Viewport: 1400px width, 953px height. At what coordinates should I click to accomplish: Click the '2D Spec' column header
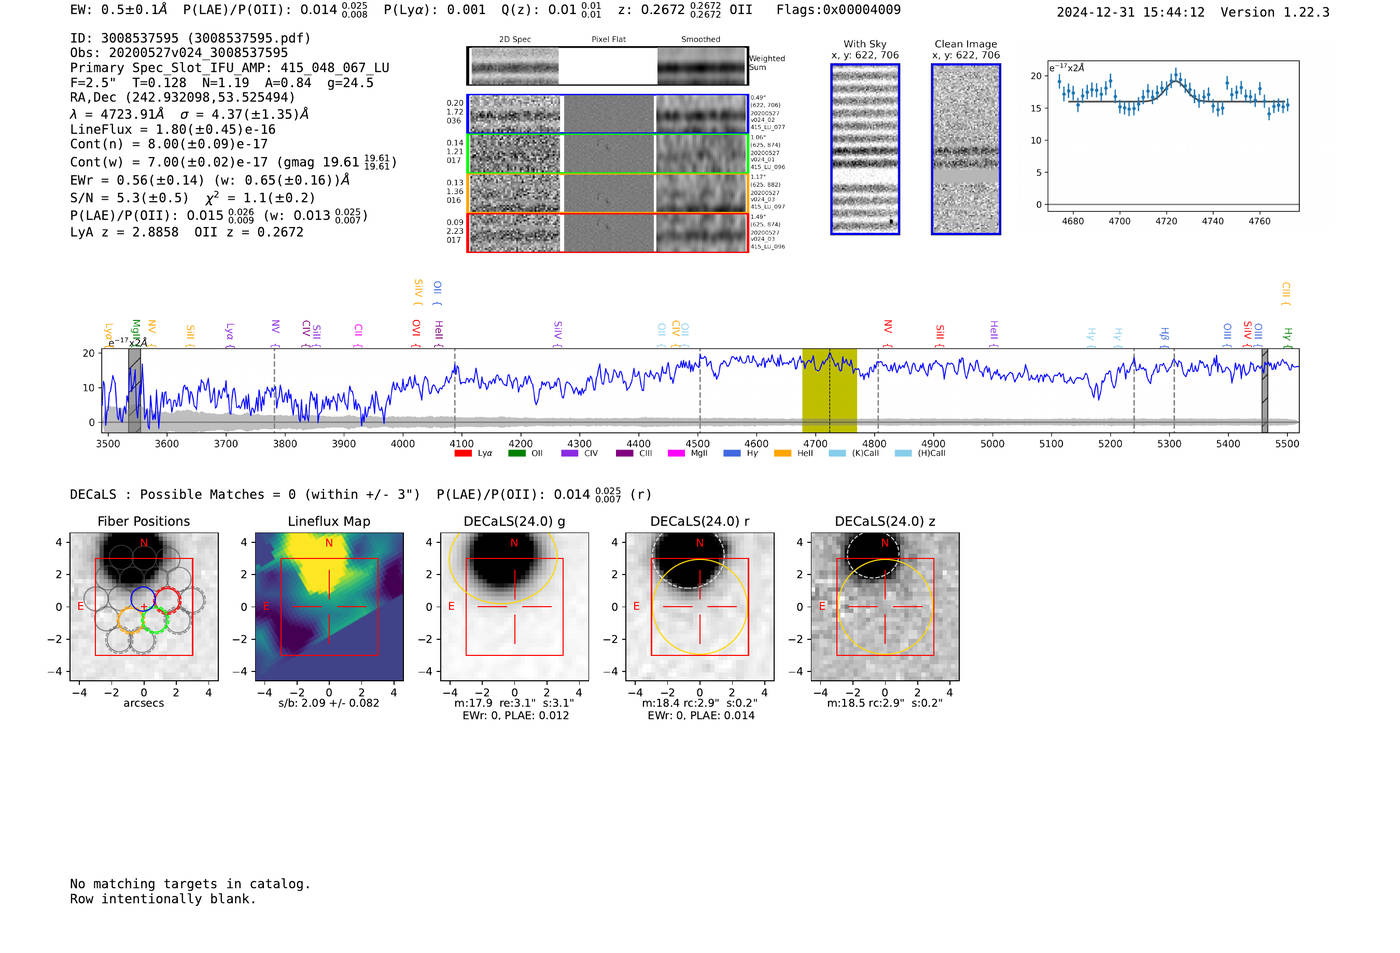click(x=515, y=40)
